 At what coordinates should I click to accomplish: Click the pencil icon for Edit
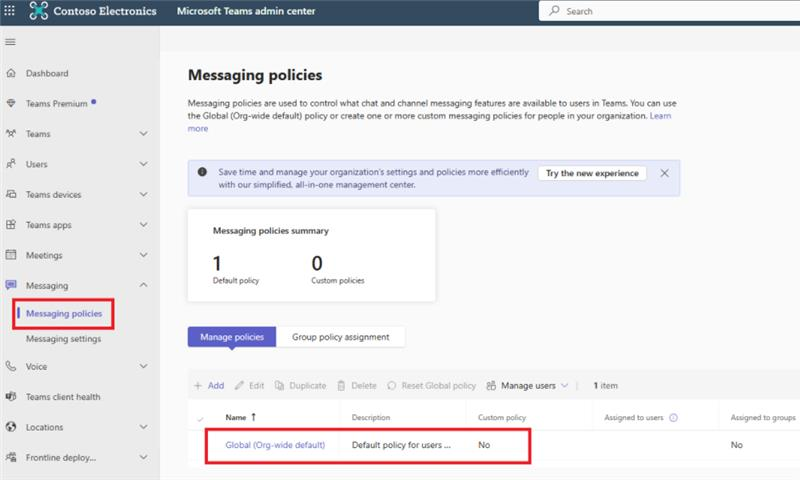coord(239,386)
